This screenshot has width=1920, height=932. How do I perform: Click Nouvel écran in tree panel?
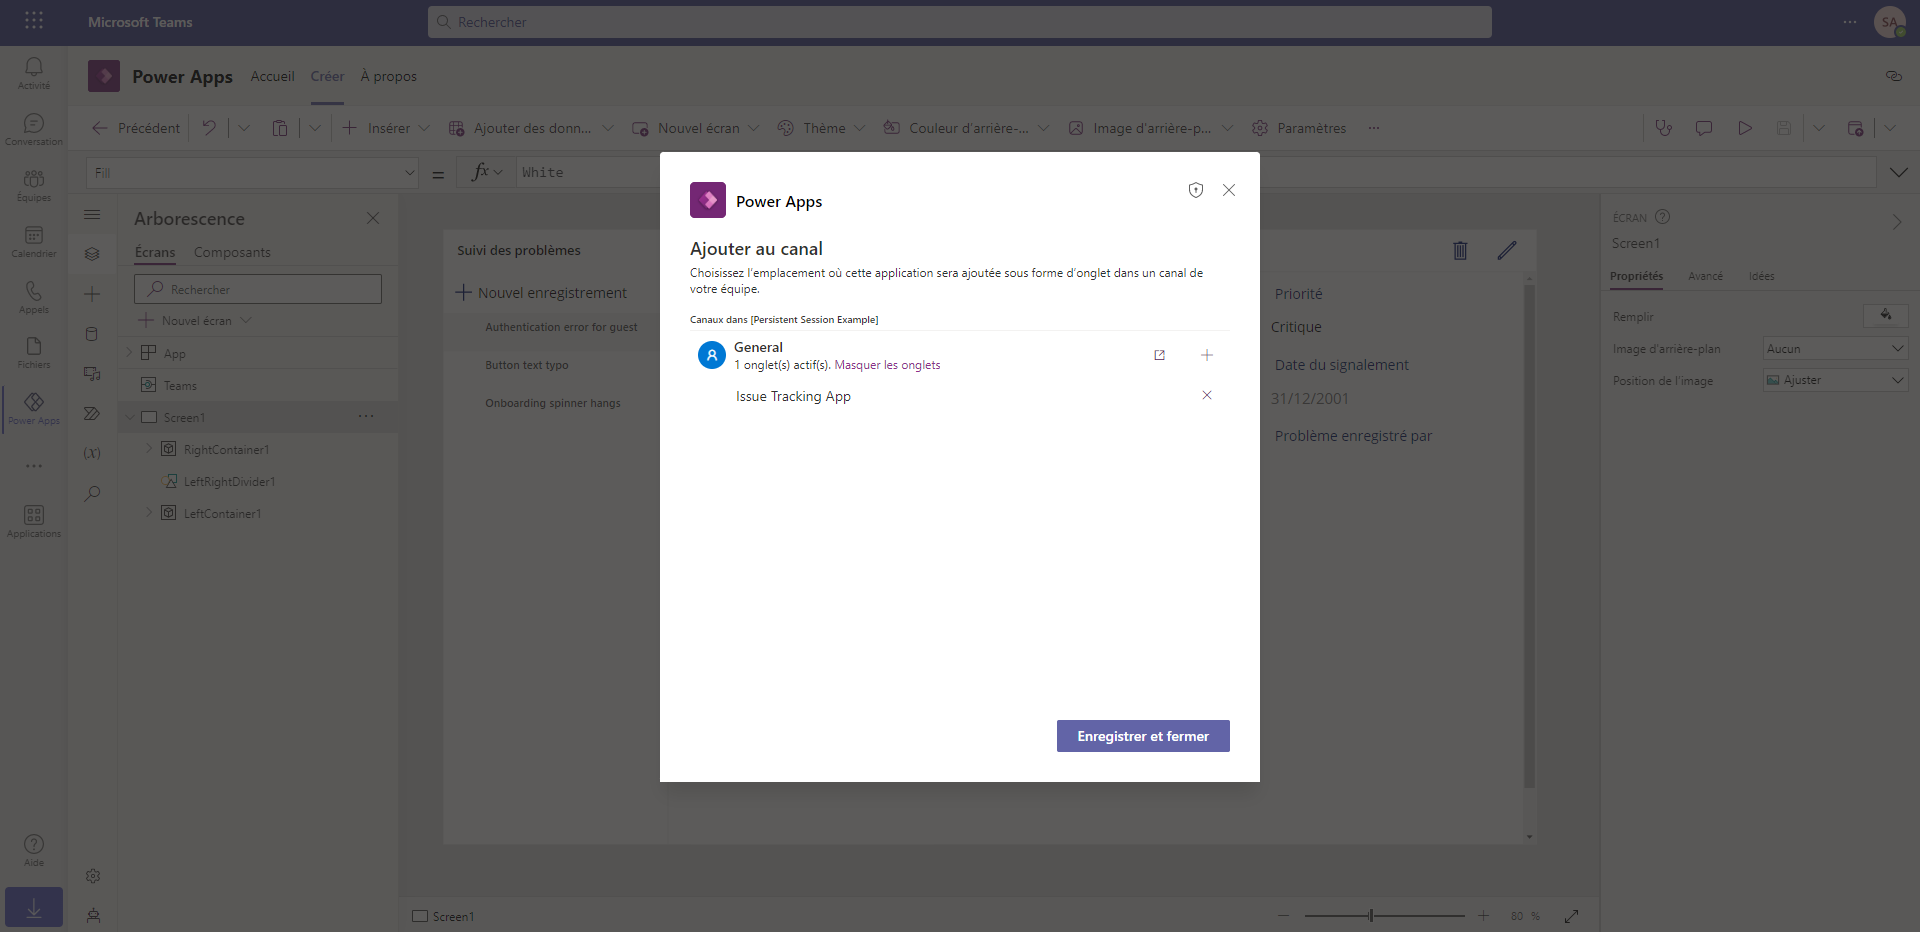[x=196, y=320]
